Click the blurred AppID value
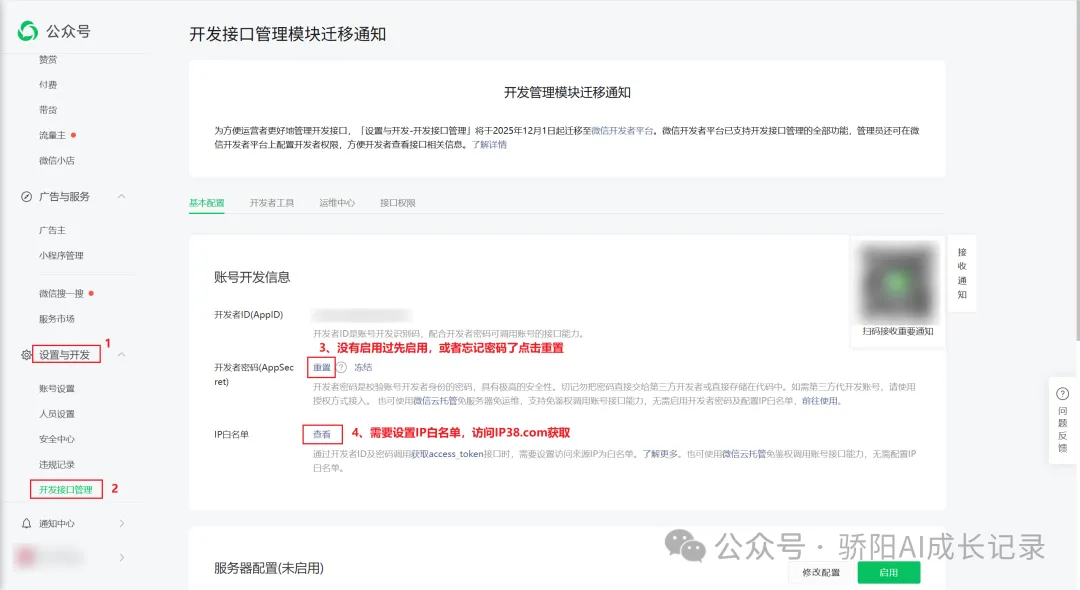 [x=362, y=315]
